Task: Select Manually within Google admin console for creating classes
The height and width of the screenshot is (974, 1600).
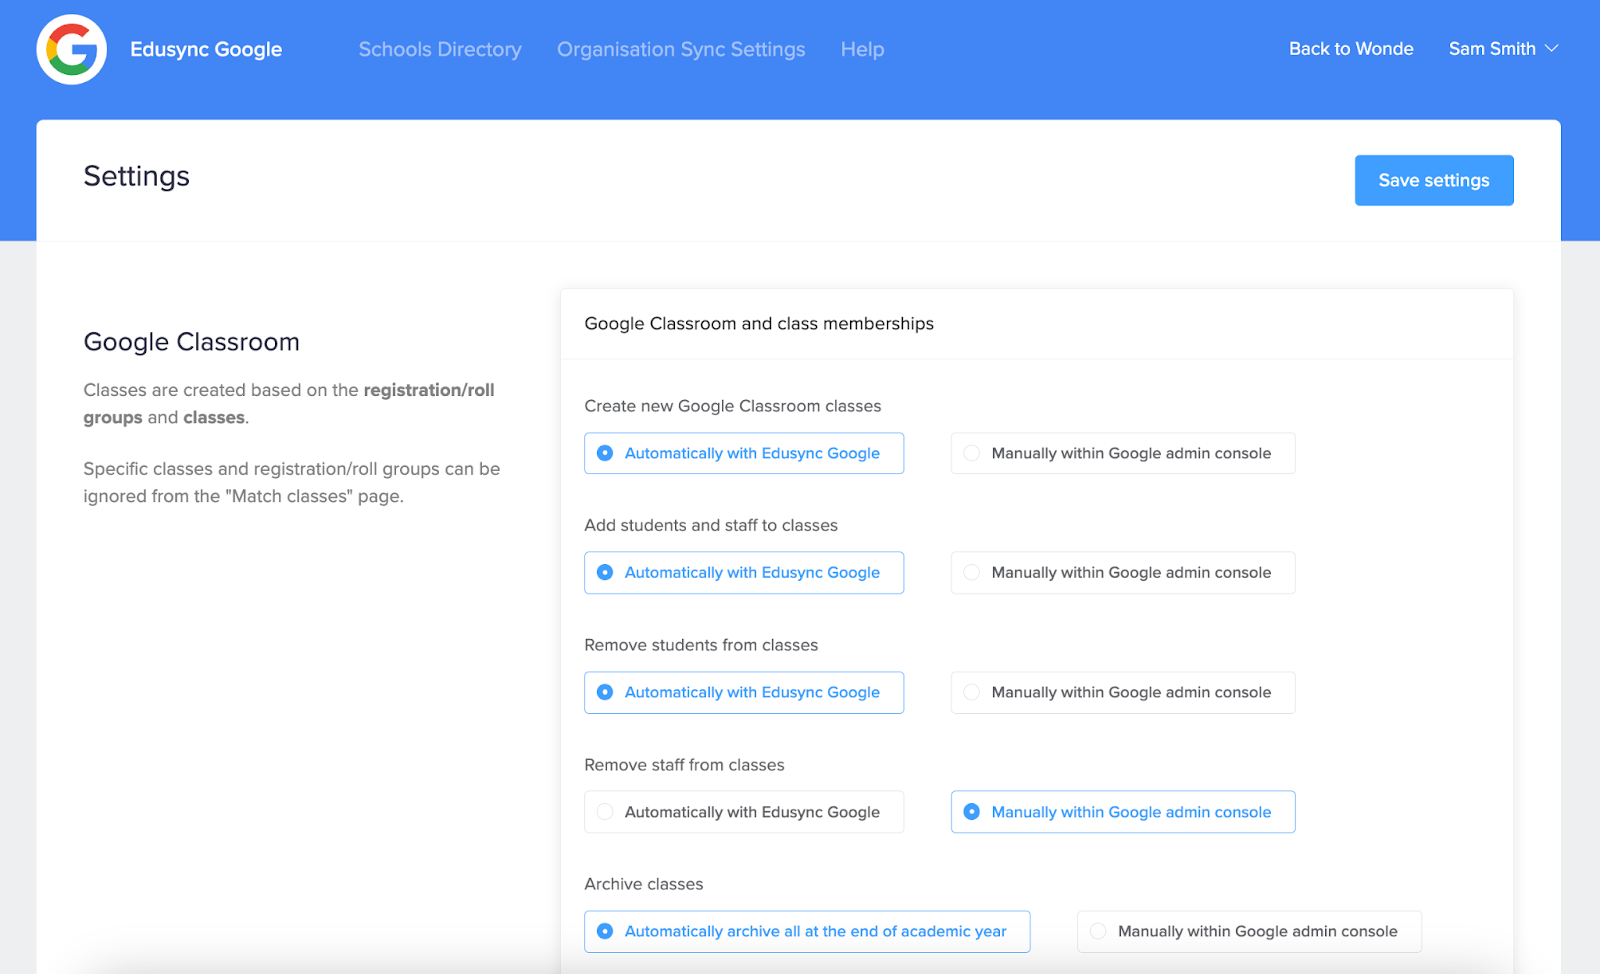Action: coord(1123,453)
